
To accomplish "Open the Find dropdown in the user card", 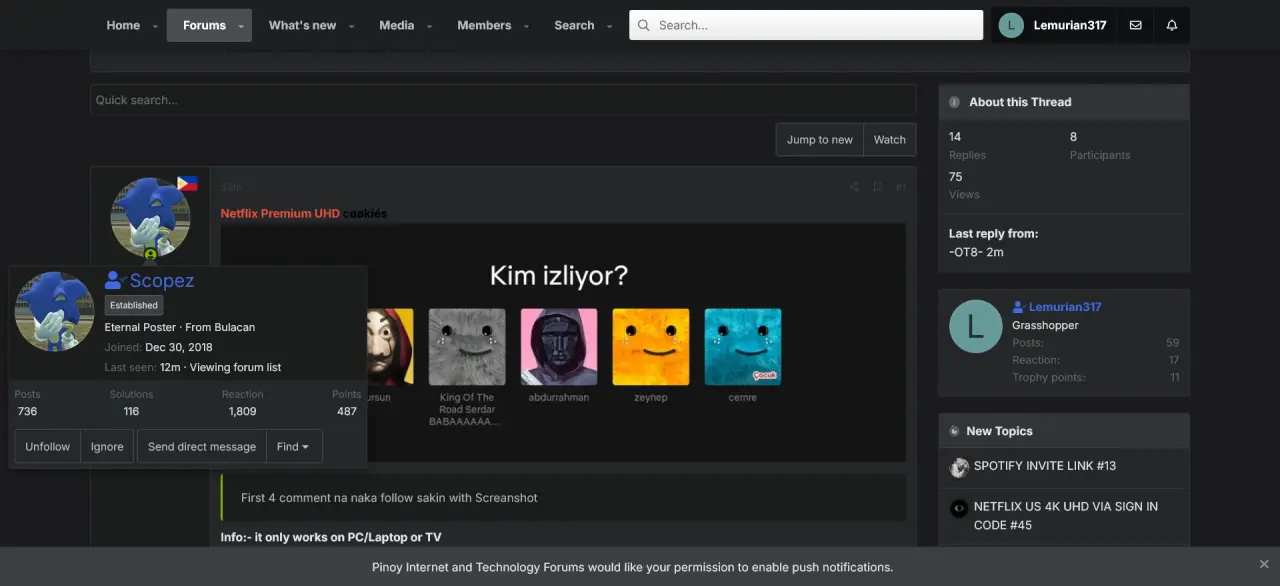I will pos(294,447).
